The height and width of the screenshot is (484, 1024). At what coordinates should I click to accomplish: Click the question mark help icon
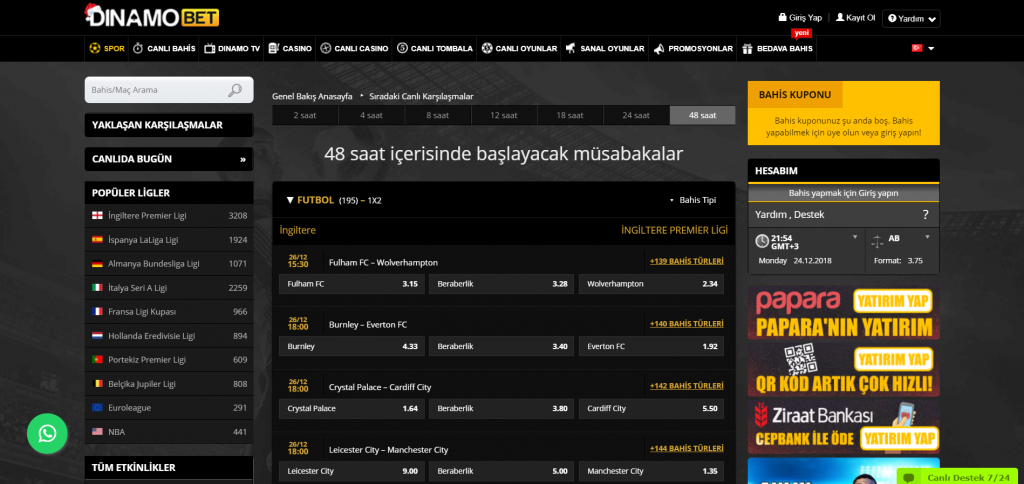point(925,214)
